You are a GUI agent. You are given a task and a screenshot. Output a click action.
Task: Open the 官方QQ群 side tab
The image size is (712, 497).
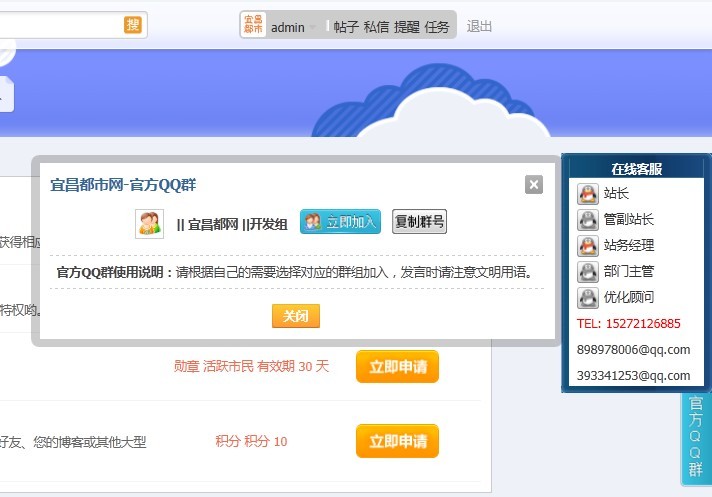[x=696, y=437]
